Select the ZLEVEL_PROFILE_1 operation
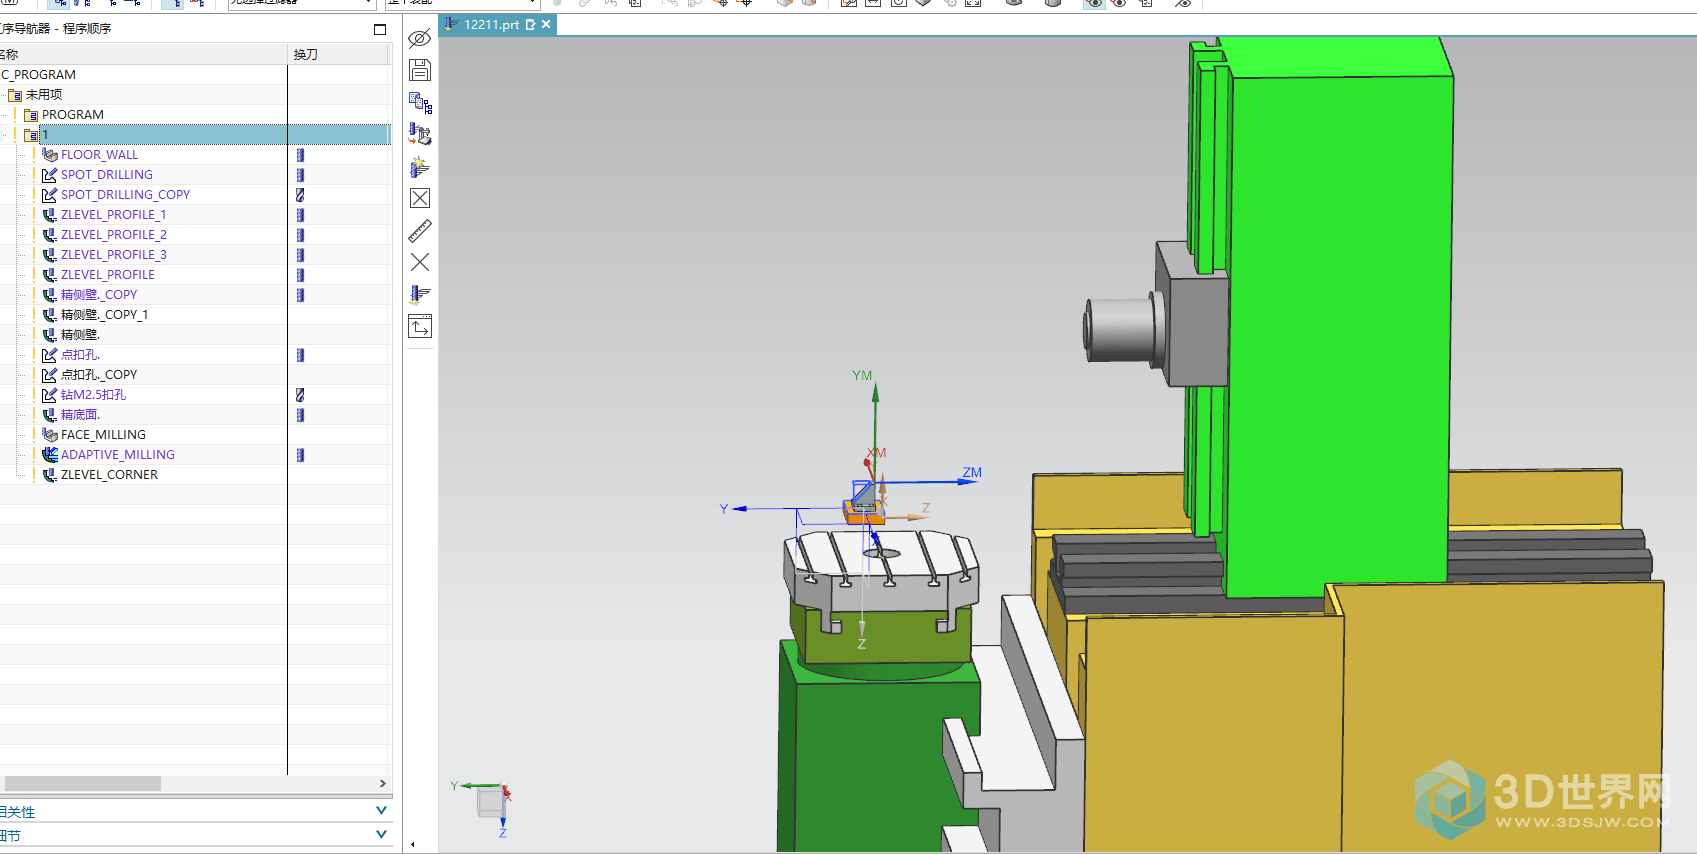1697x854 pixels. click(x=113, y=215)
